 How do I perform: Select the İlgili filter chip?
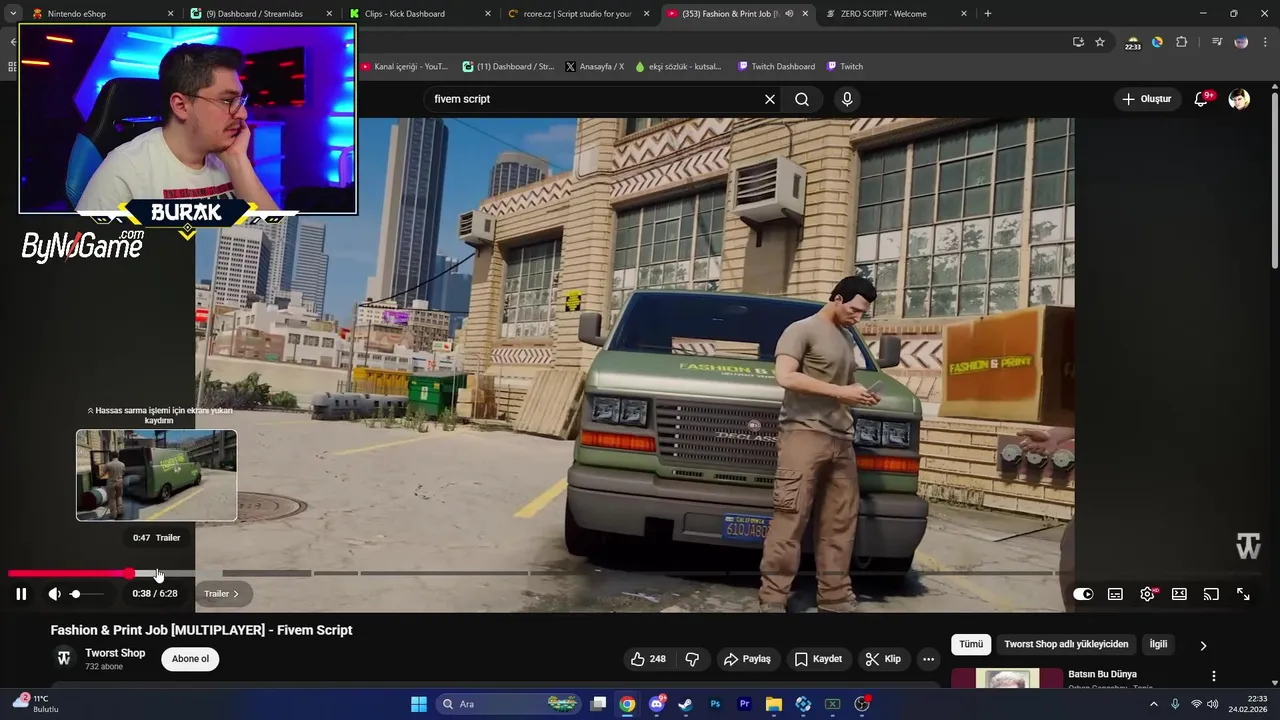(x=1158, y=645)
